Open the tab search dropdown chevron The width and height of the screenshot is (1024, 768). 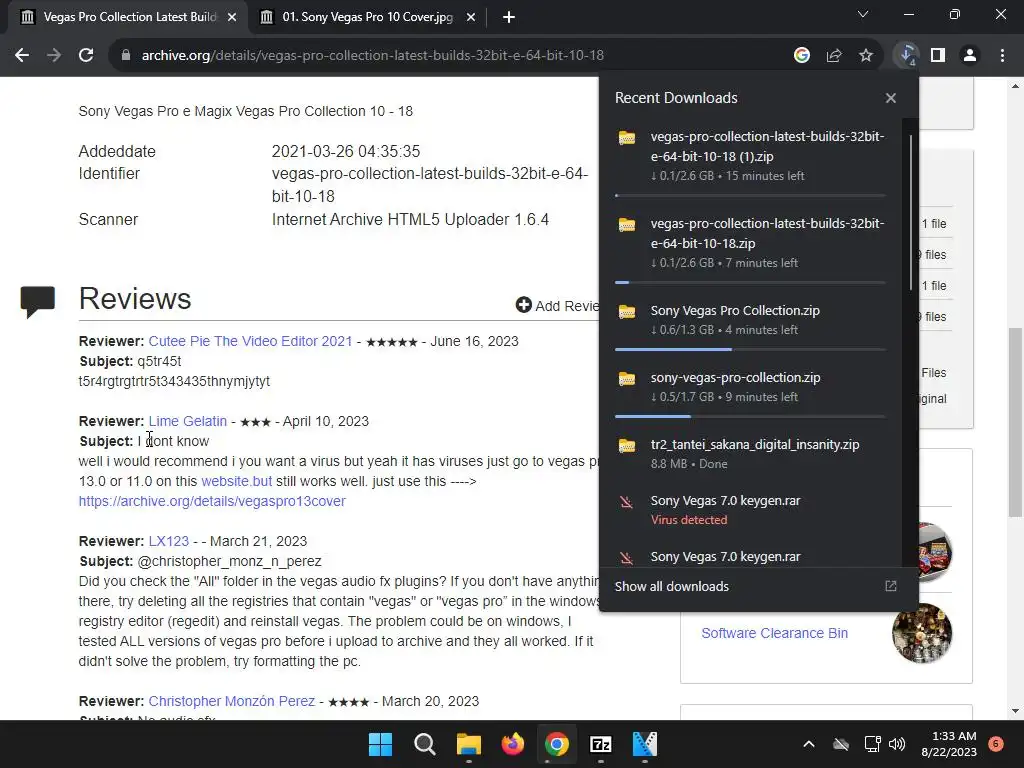863,14
